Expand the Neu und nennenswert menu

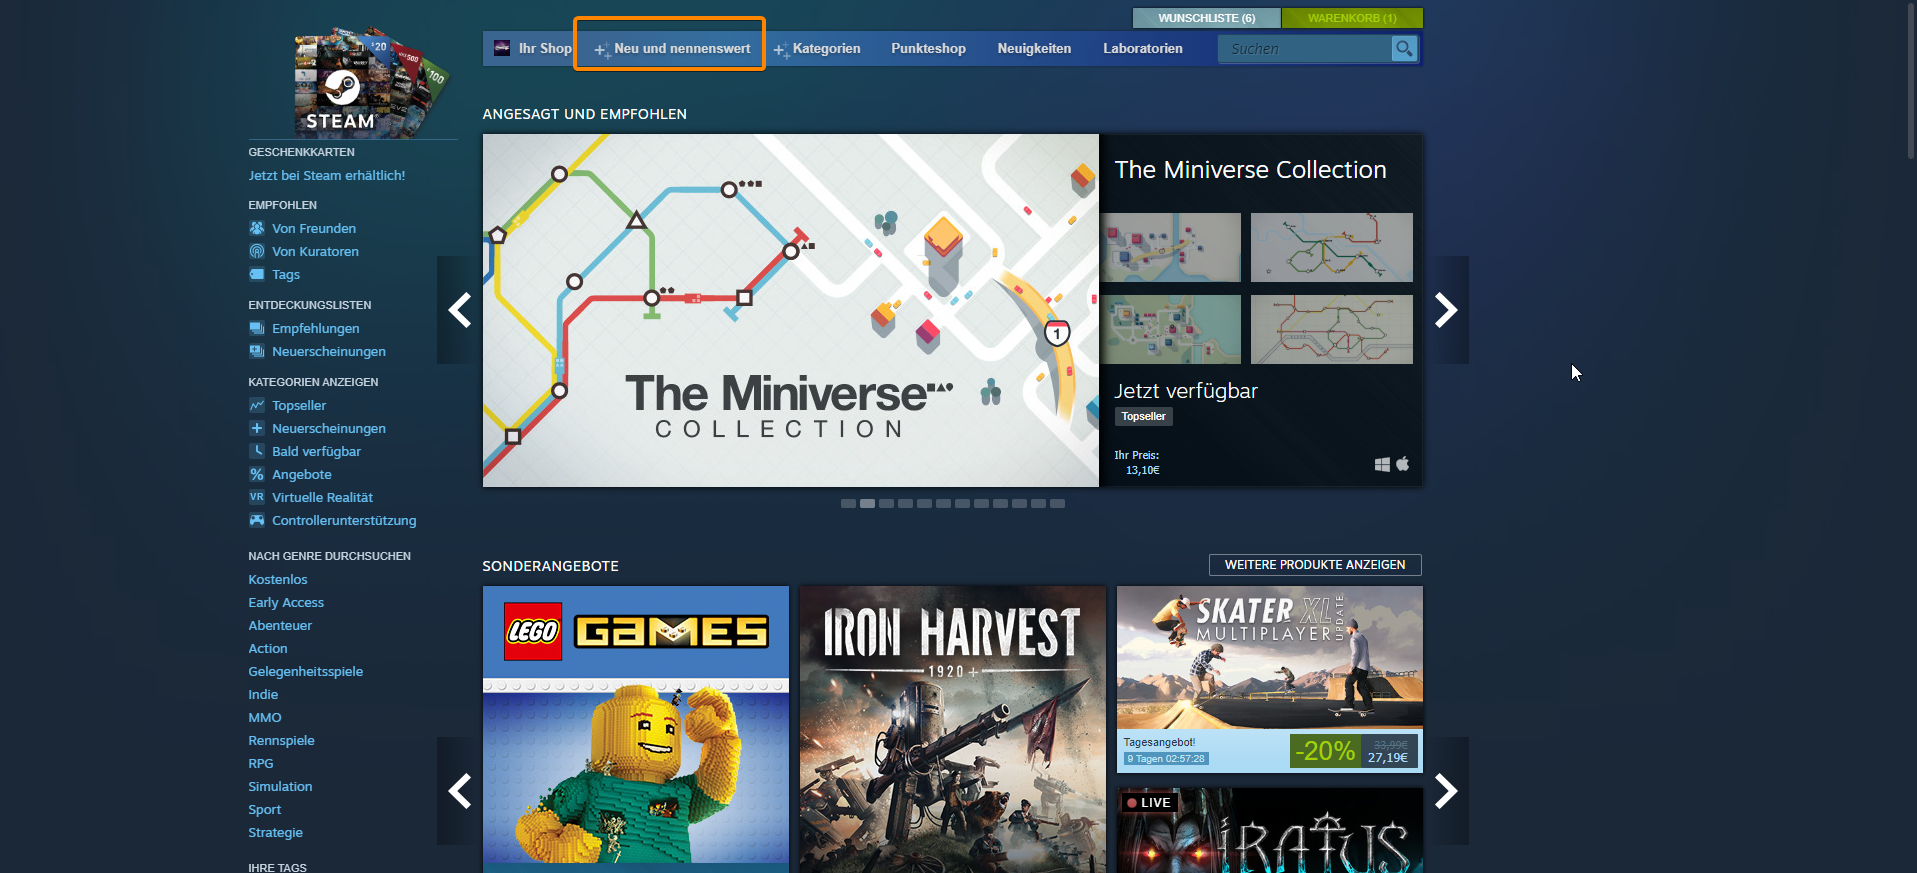[x=672, y=48]
